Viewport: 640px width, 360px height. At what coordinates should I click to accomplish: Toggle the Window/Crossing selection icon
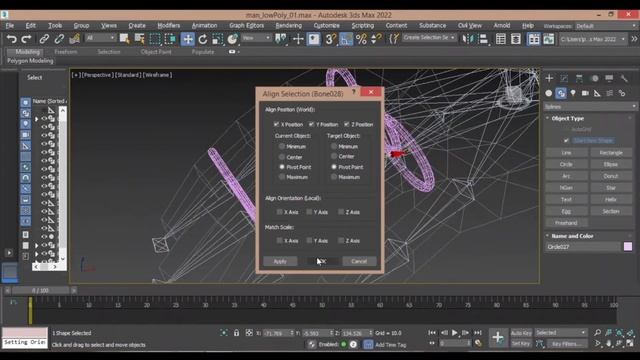pyautogui.click(x=170, y=39)
